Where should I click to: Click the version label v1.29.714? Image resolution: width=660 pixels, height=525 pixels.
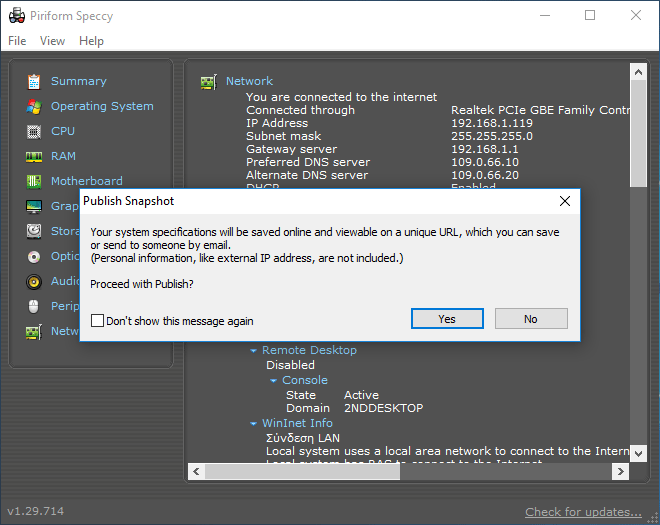pyautogui.click(x=36, y=511)
